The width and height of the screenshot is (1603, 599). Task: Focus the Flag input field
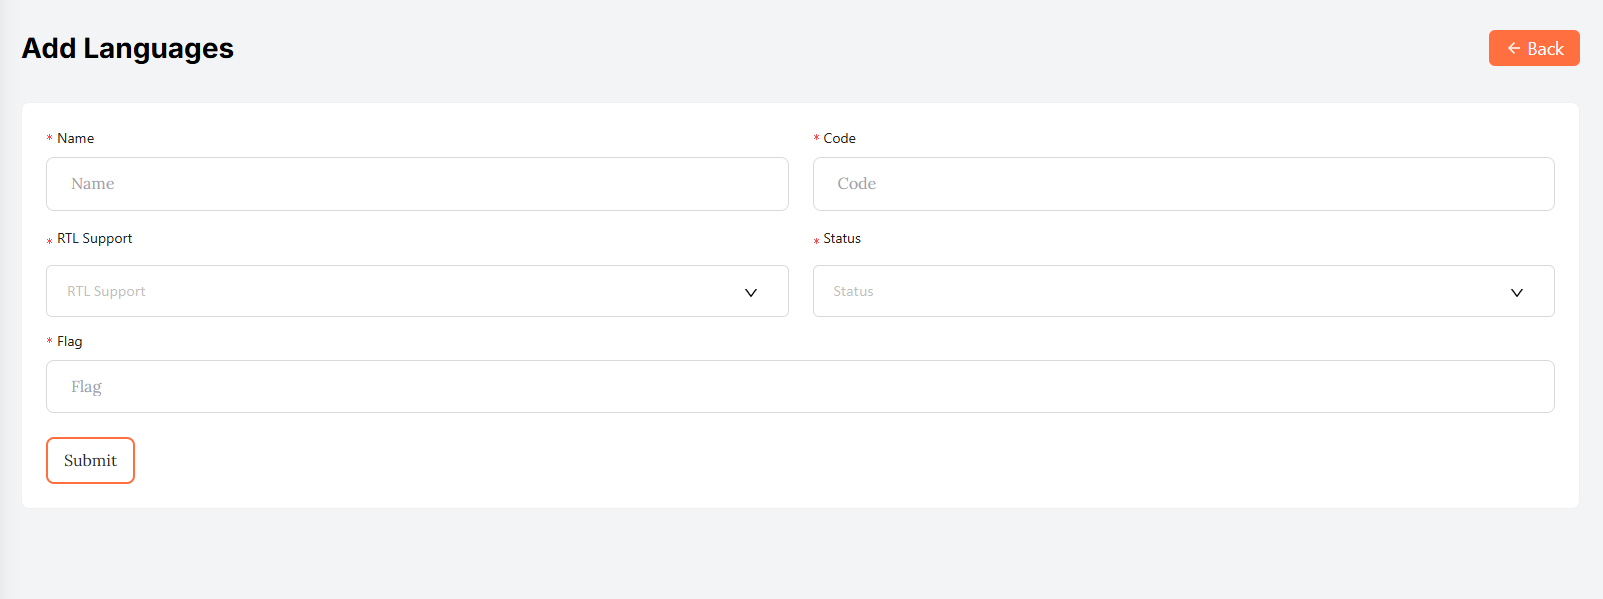[800, 387]
